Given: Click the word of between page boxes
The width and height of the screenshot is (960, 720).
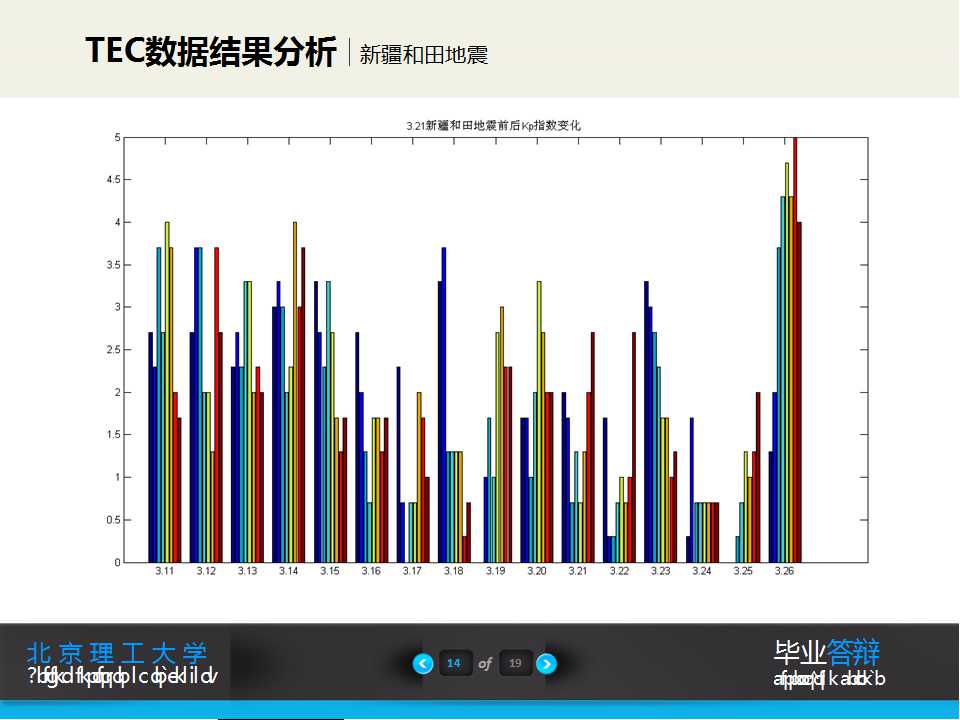Looking at the screenshot, I should pos(485,663).
